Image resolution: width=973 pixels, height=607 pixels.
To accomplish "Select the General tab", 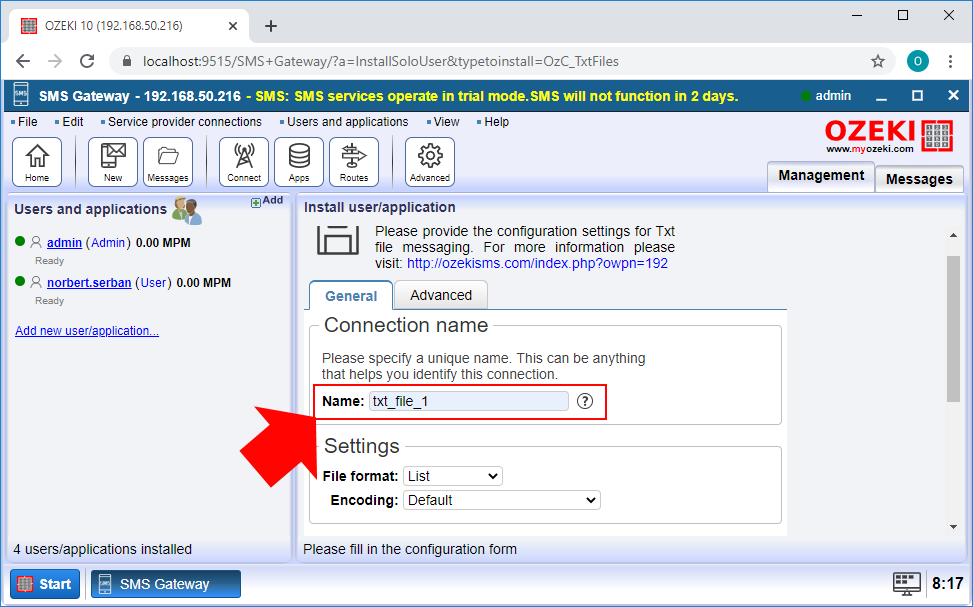I will tap(351, 295).
